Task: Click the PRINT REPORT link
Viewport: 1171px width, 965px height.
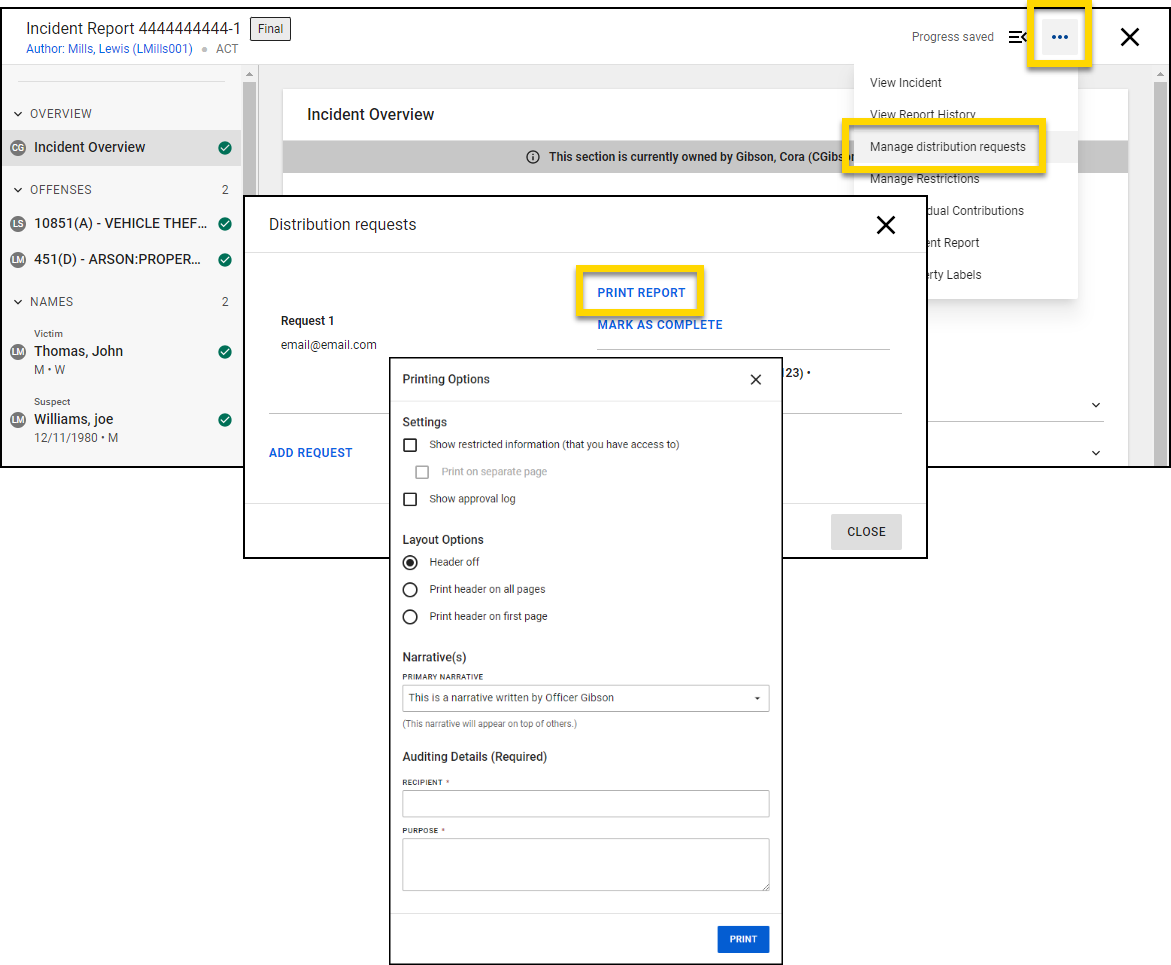Action: coord(640,291)
